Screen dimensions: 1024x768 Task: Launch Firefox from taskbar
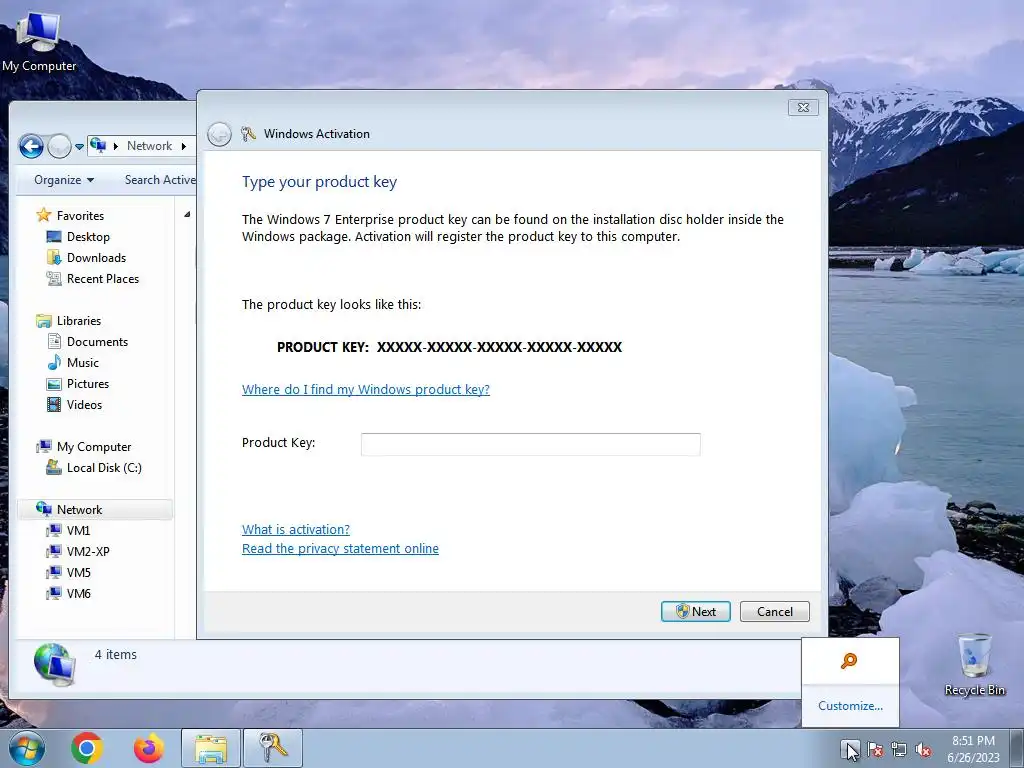tap(149, 748)
